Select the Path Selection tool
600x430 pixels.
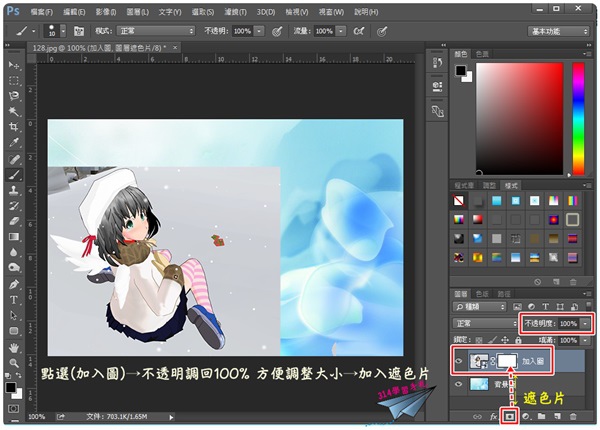[x=14, y=315]
